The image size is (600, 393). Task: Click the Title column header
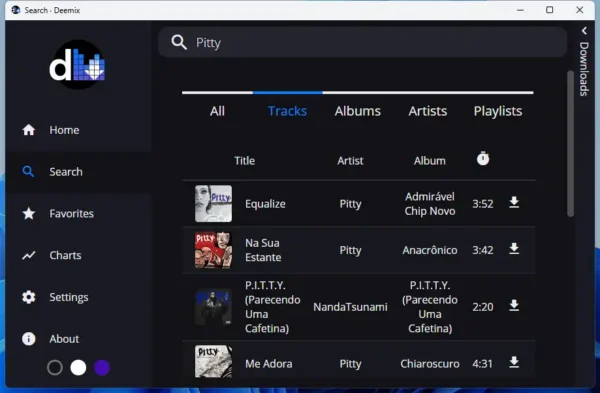(245, 160)
